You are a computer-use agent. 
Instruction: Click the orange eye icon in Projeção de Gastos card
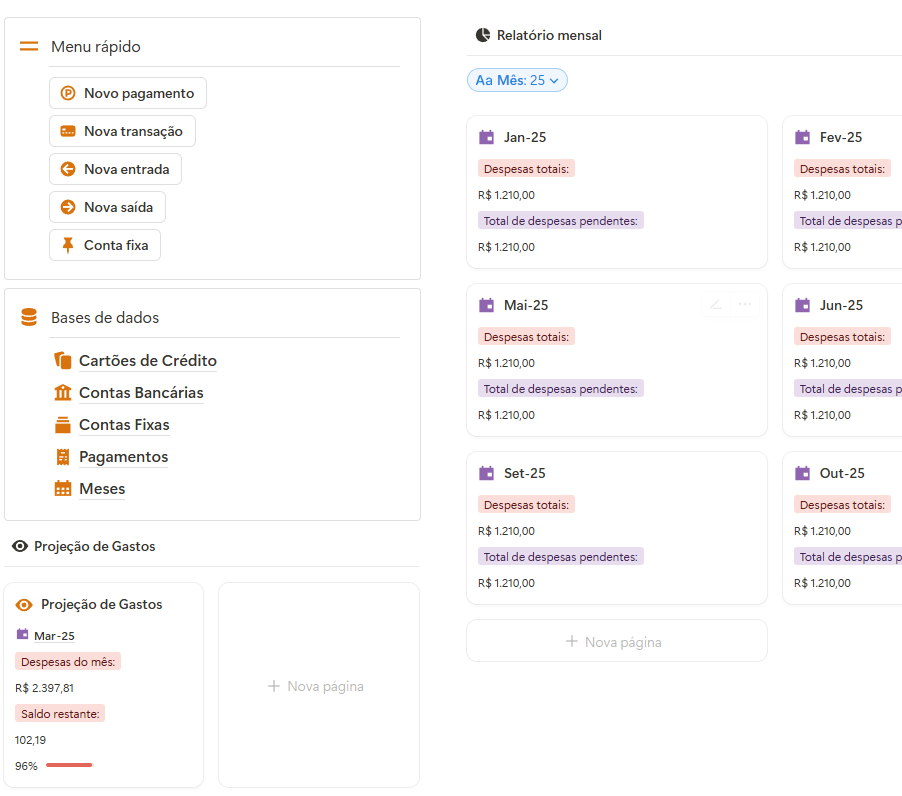pyautogui.click(x=25, y=605)
